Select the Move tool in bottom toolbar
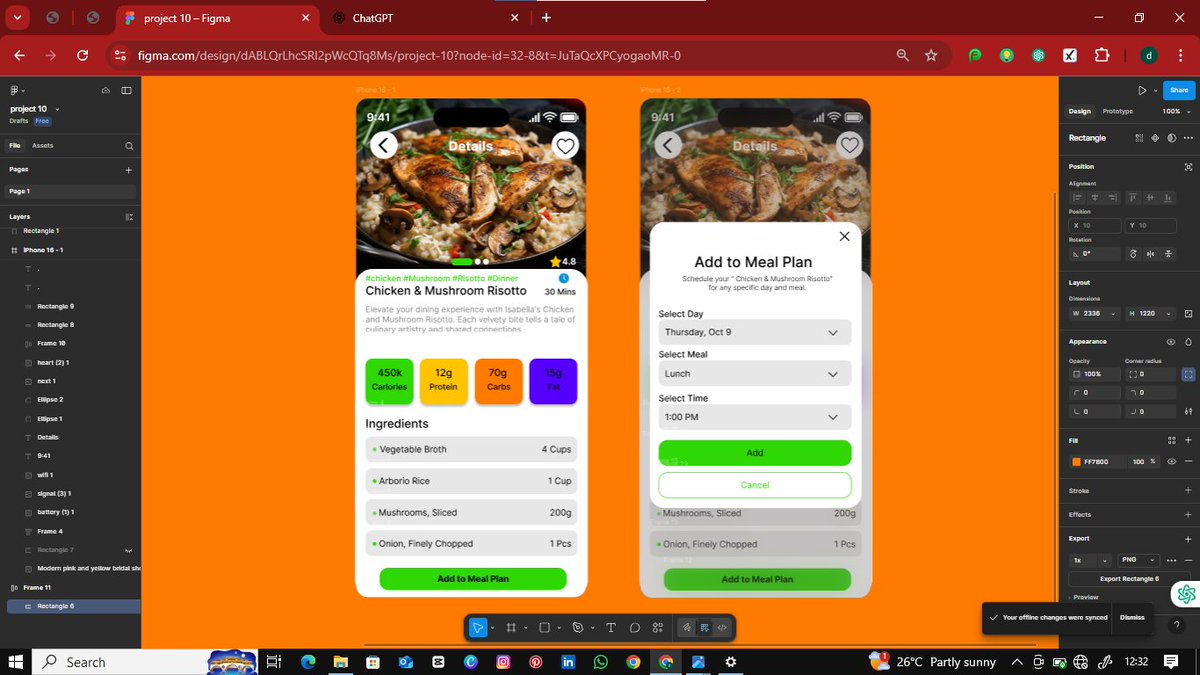Screen dimensions: 1200x675 coord(478,628)
